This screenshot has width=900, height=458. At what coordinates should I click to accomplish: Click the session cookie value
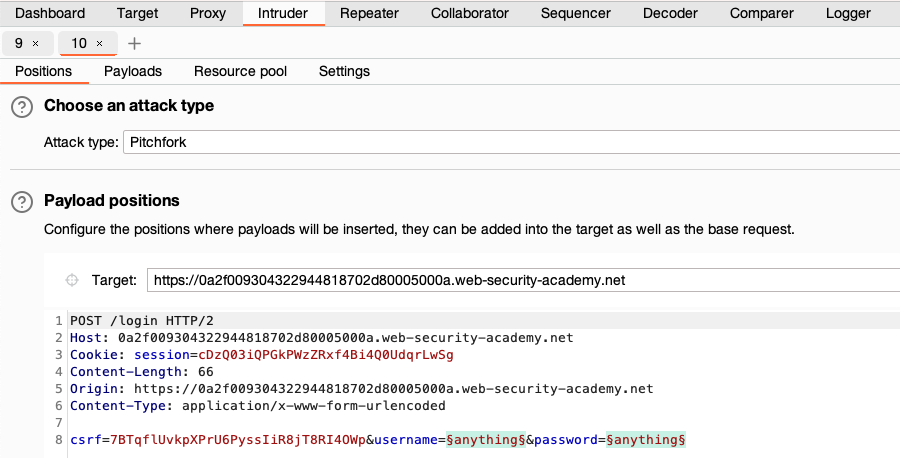[x=326, y=355]
